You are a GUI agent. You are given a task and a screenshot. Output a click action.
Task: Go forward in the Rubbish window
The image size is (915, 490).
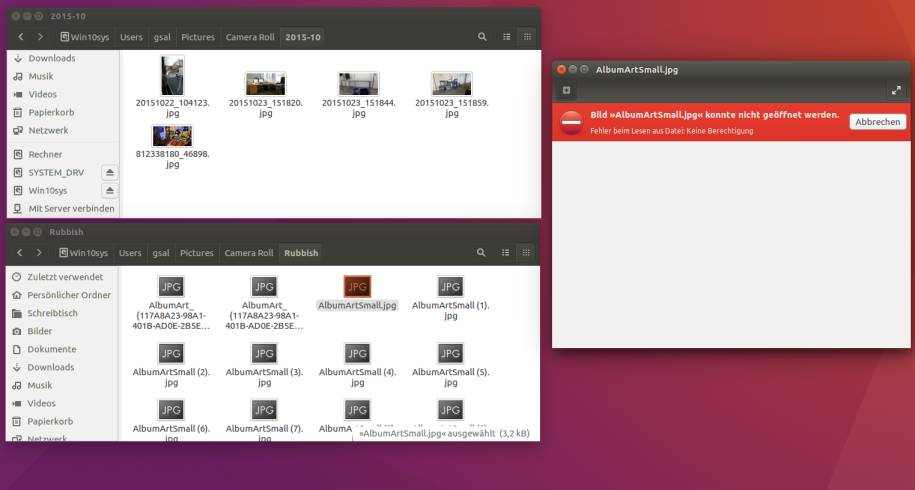[x=39, y=253]
